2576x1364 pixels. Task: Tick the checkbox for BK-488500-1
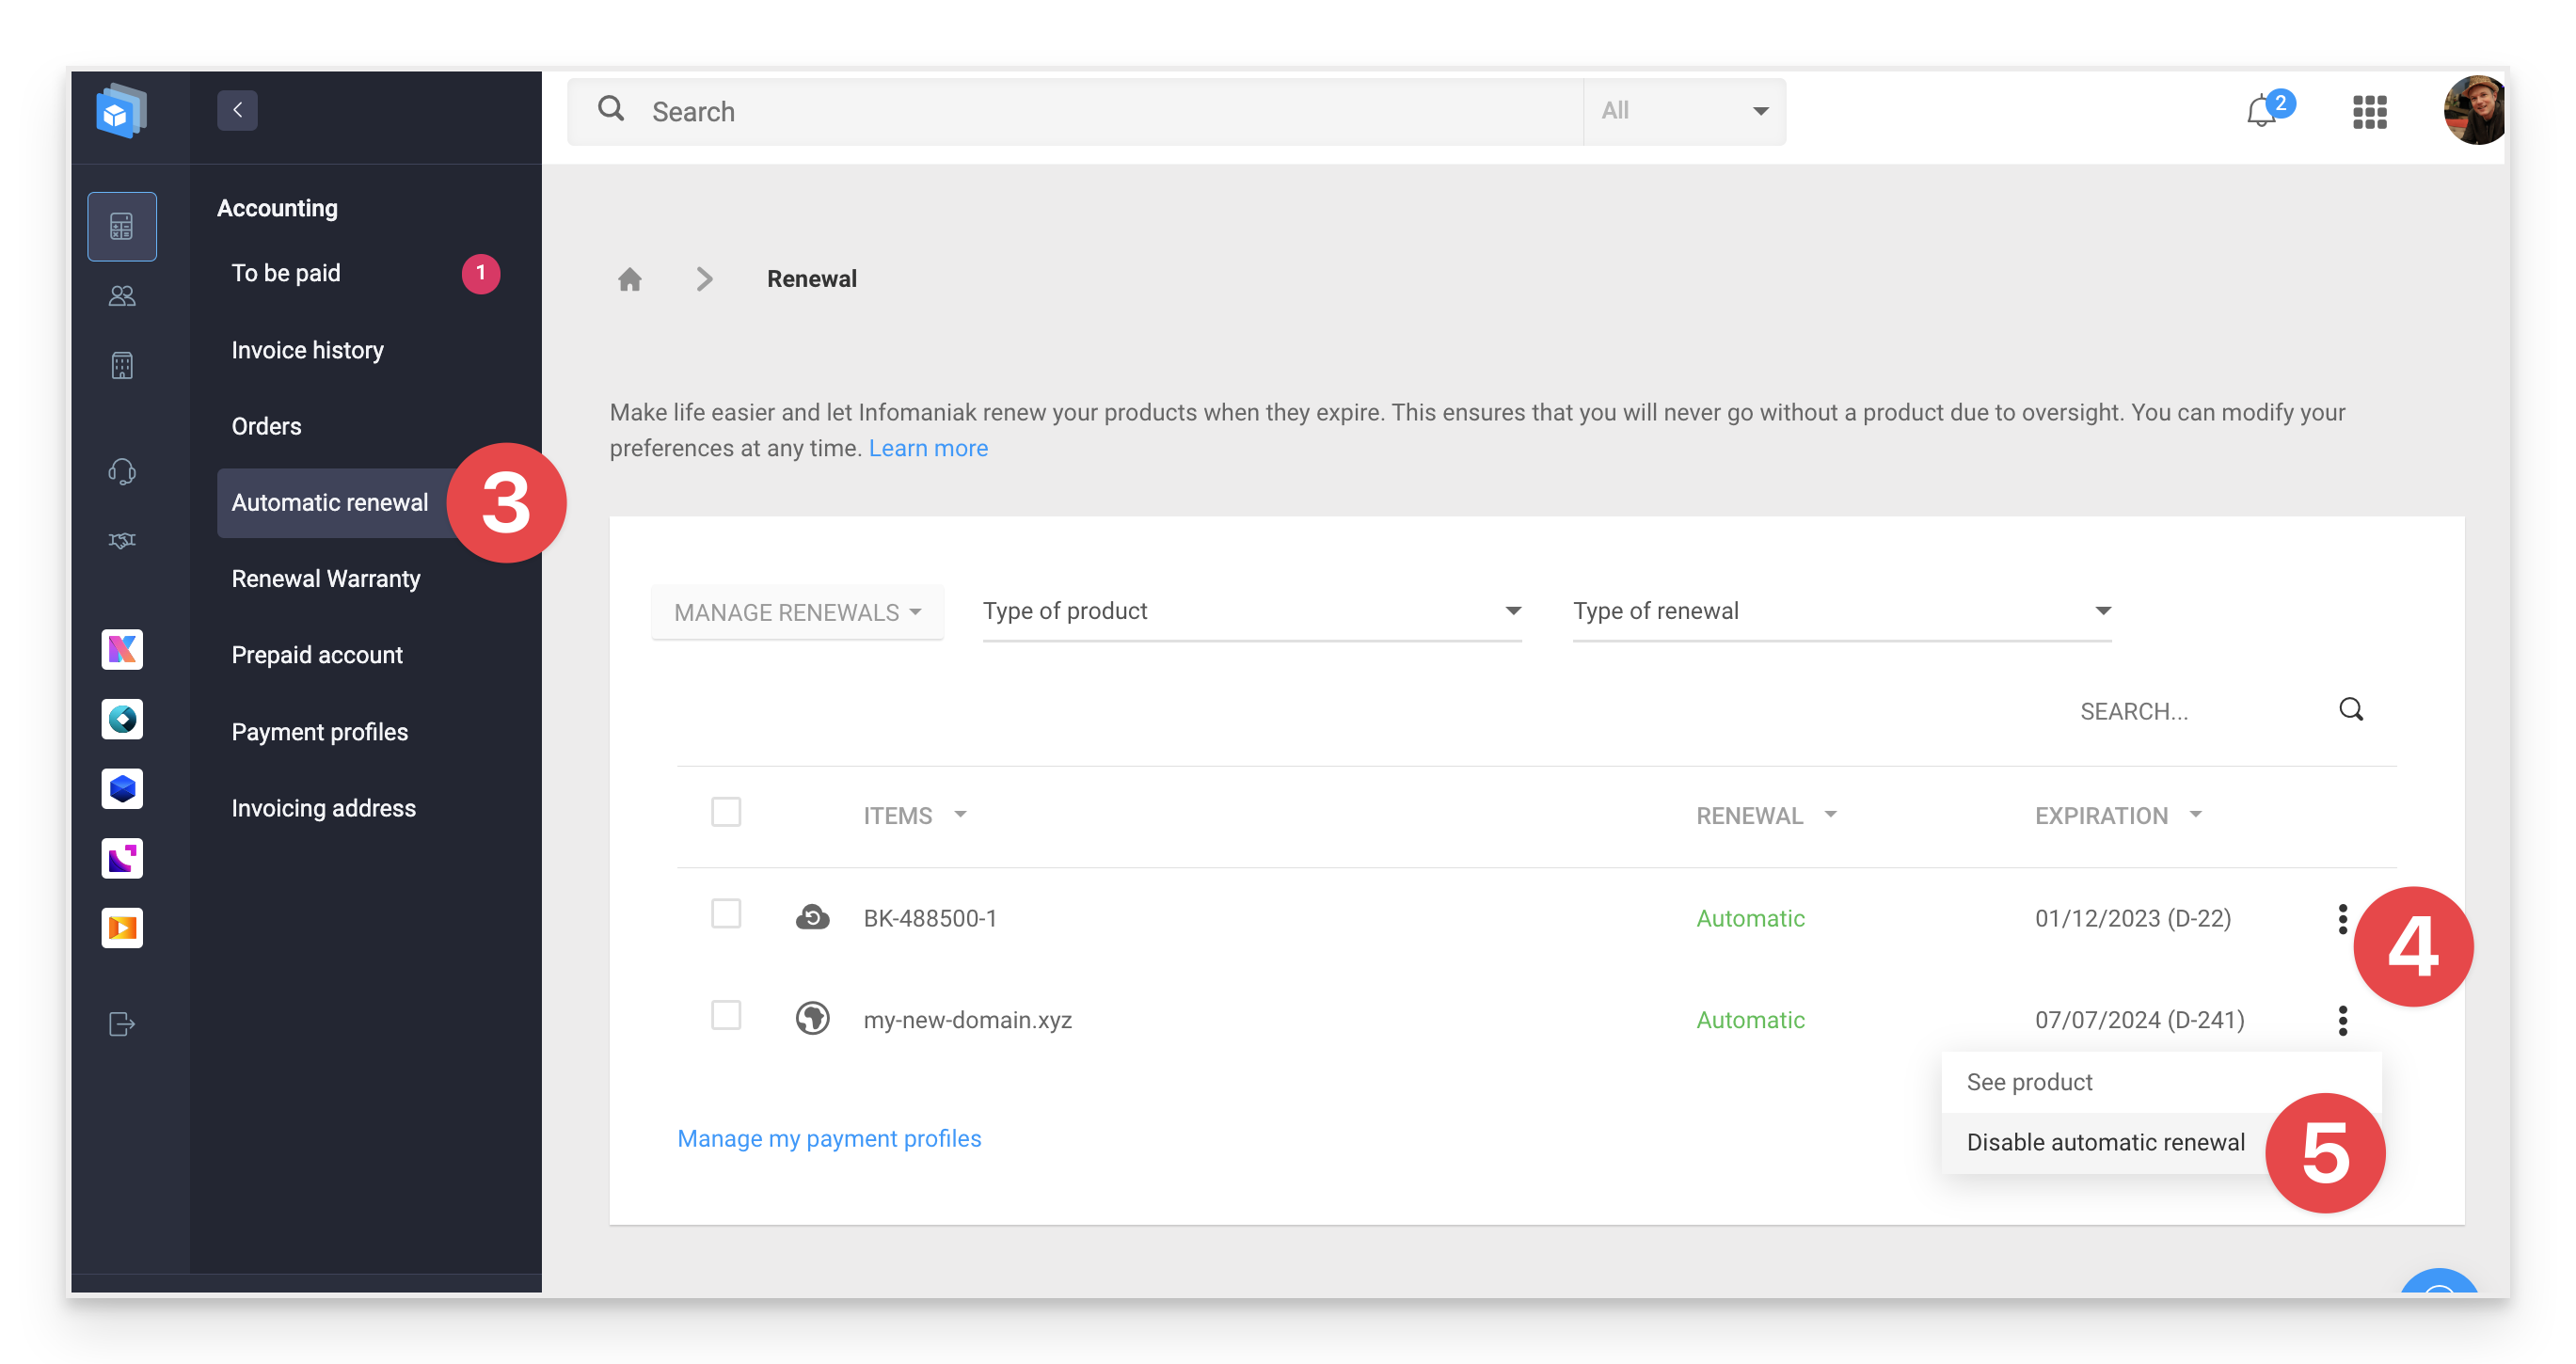(x=726, y=914)
